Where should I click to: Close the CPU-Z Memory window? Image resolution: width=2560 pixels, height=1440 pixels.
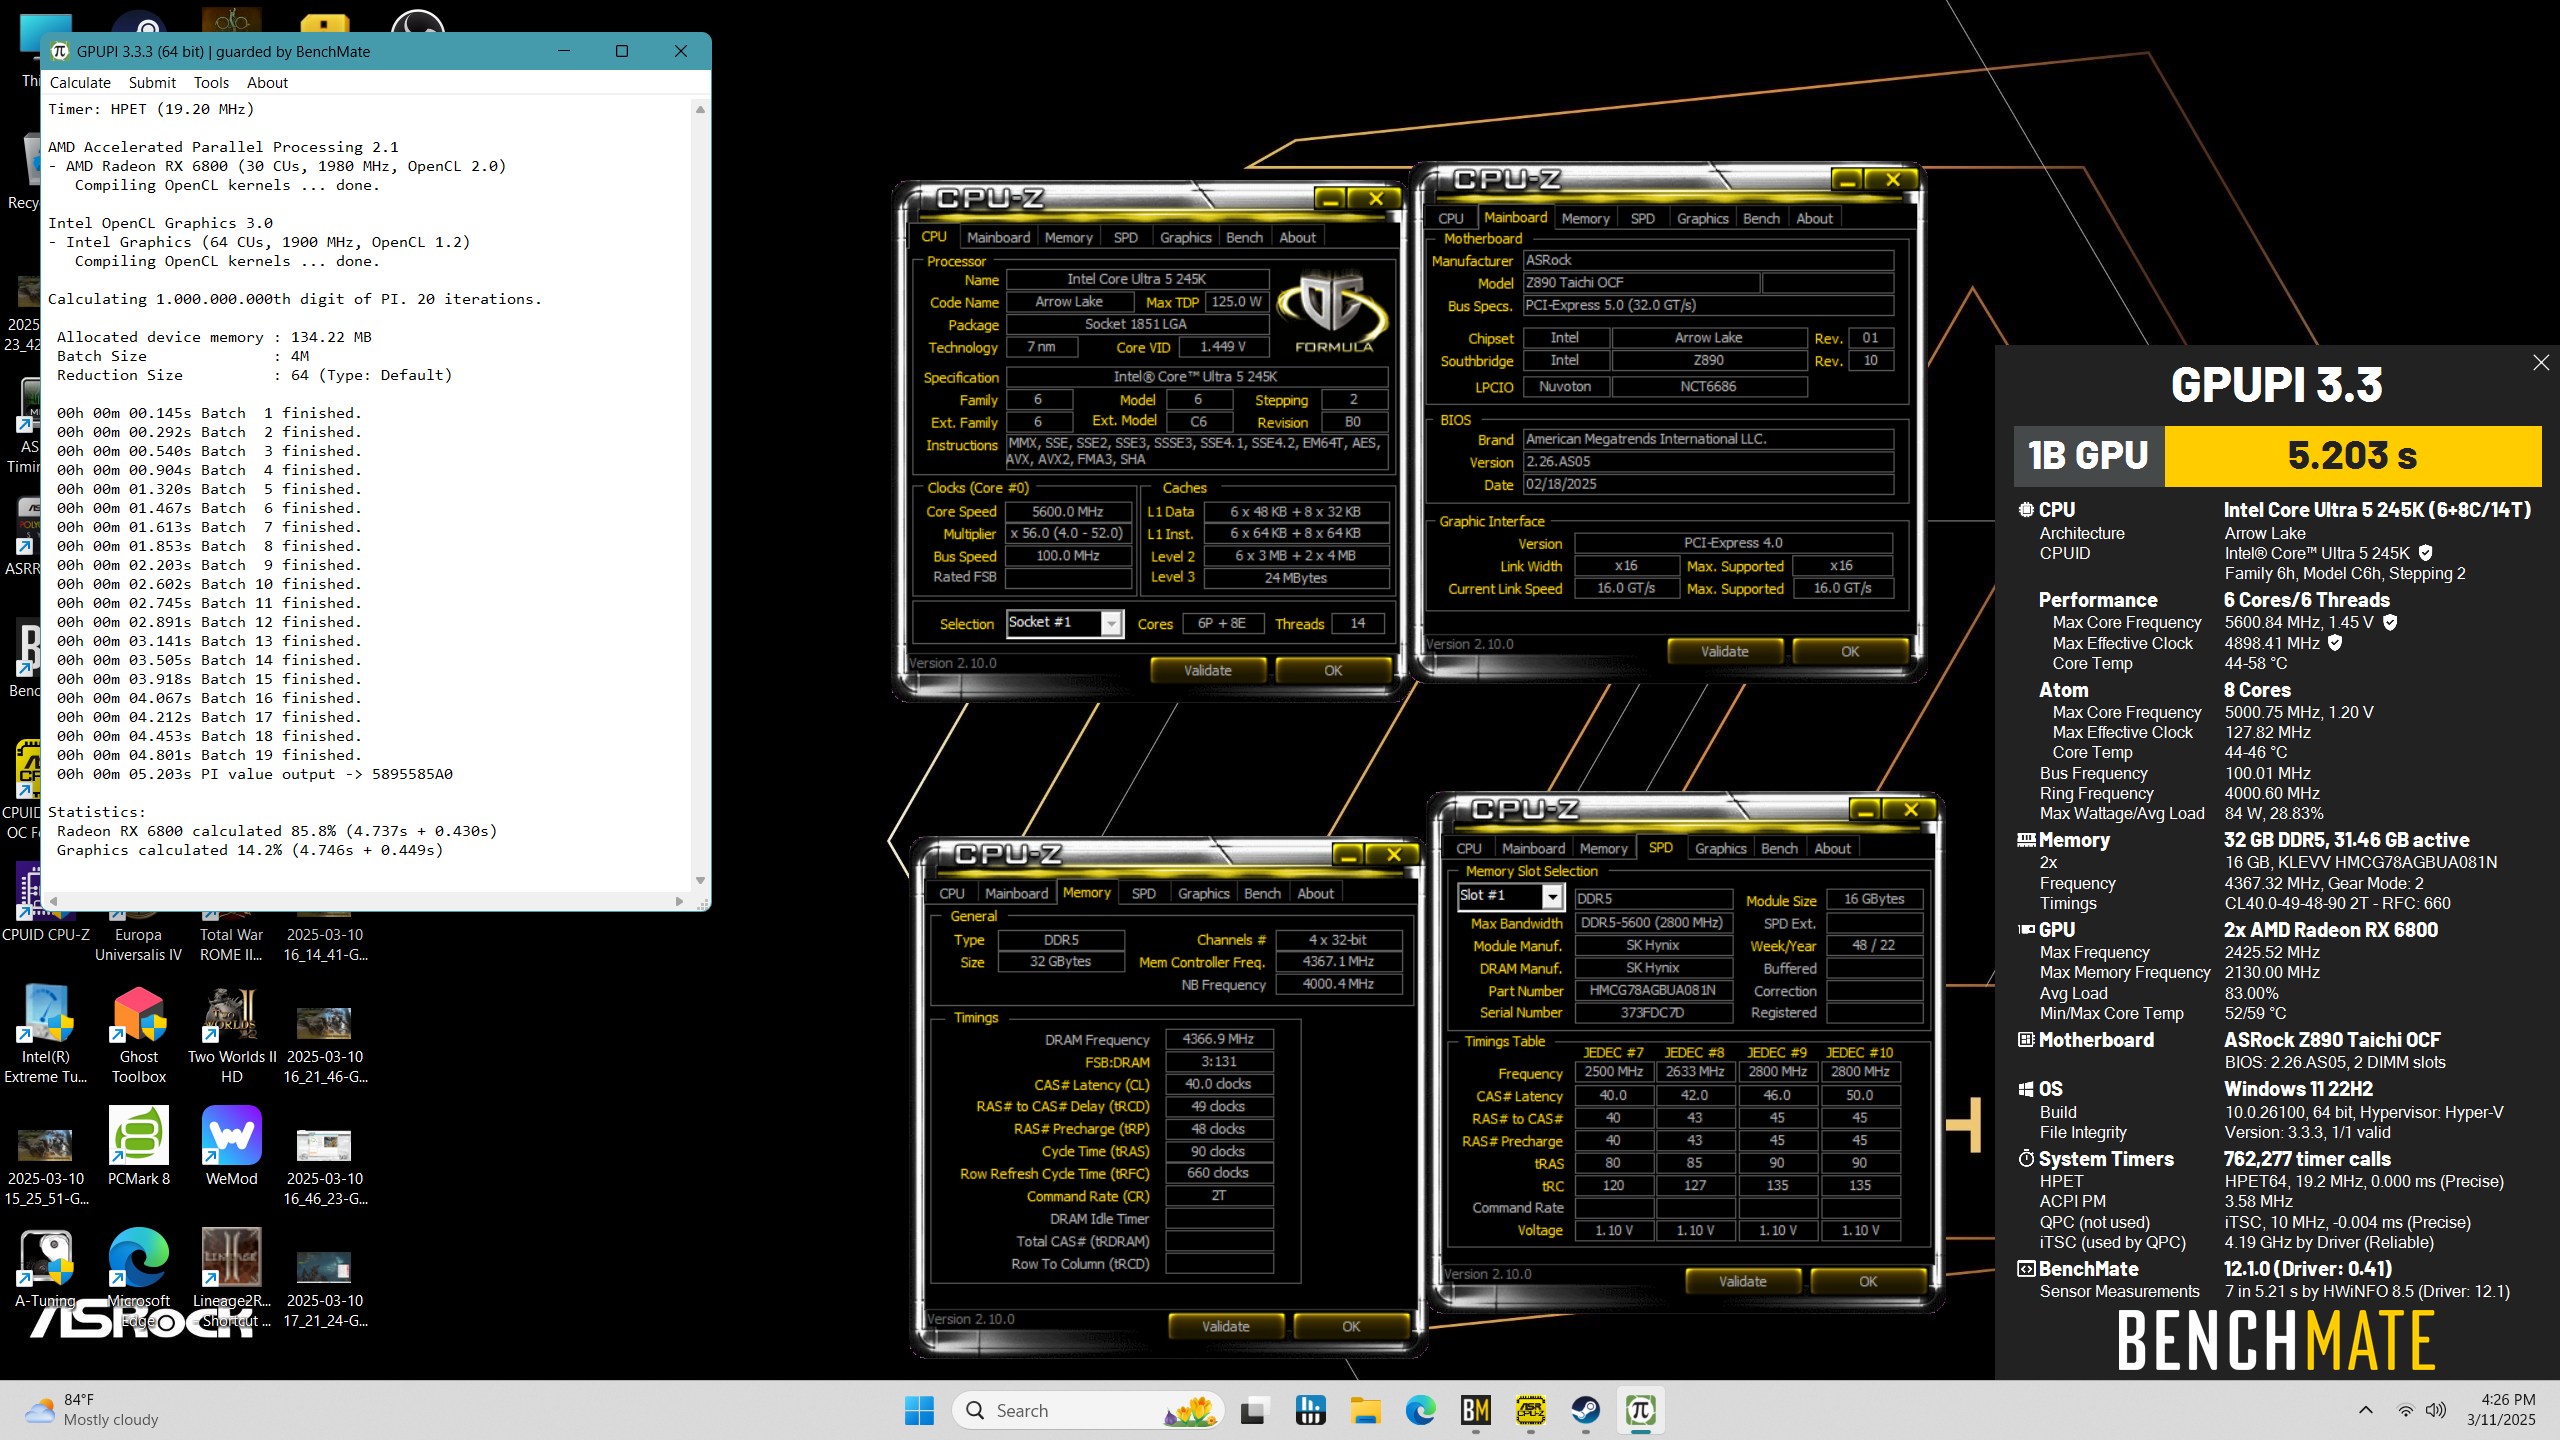(x=1394, y=854)
